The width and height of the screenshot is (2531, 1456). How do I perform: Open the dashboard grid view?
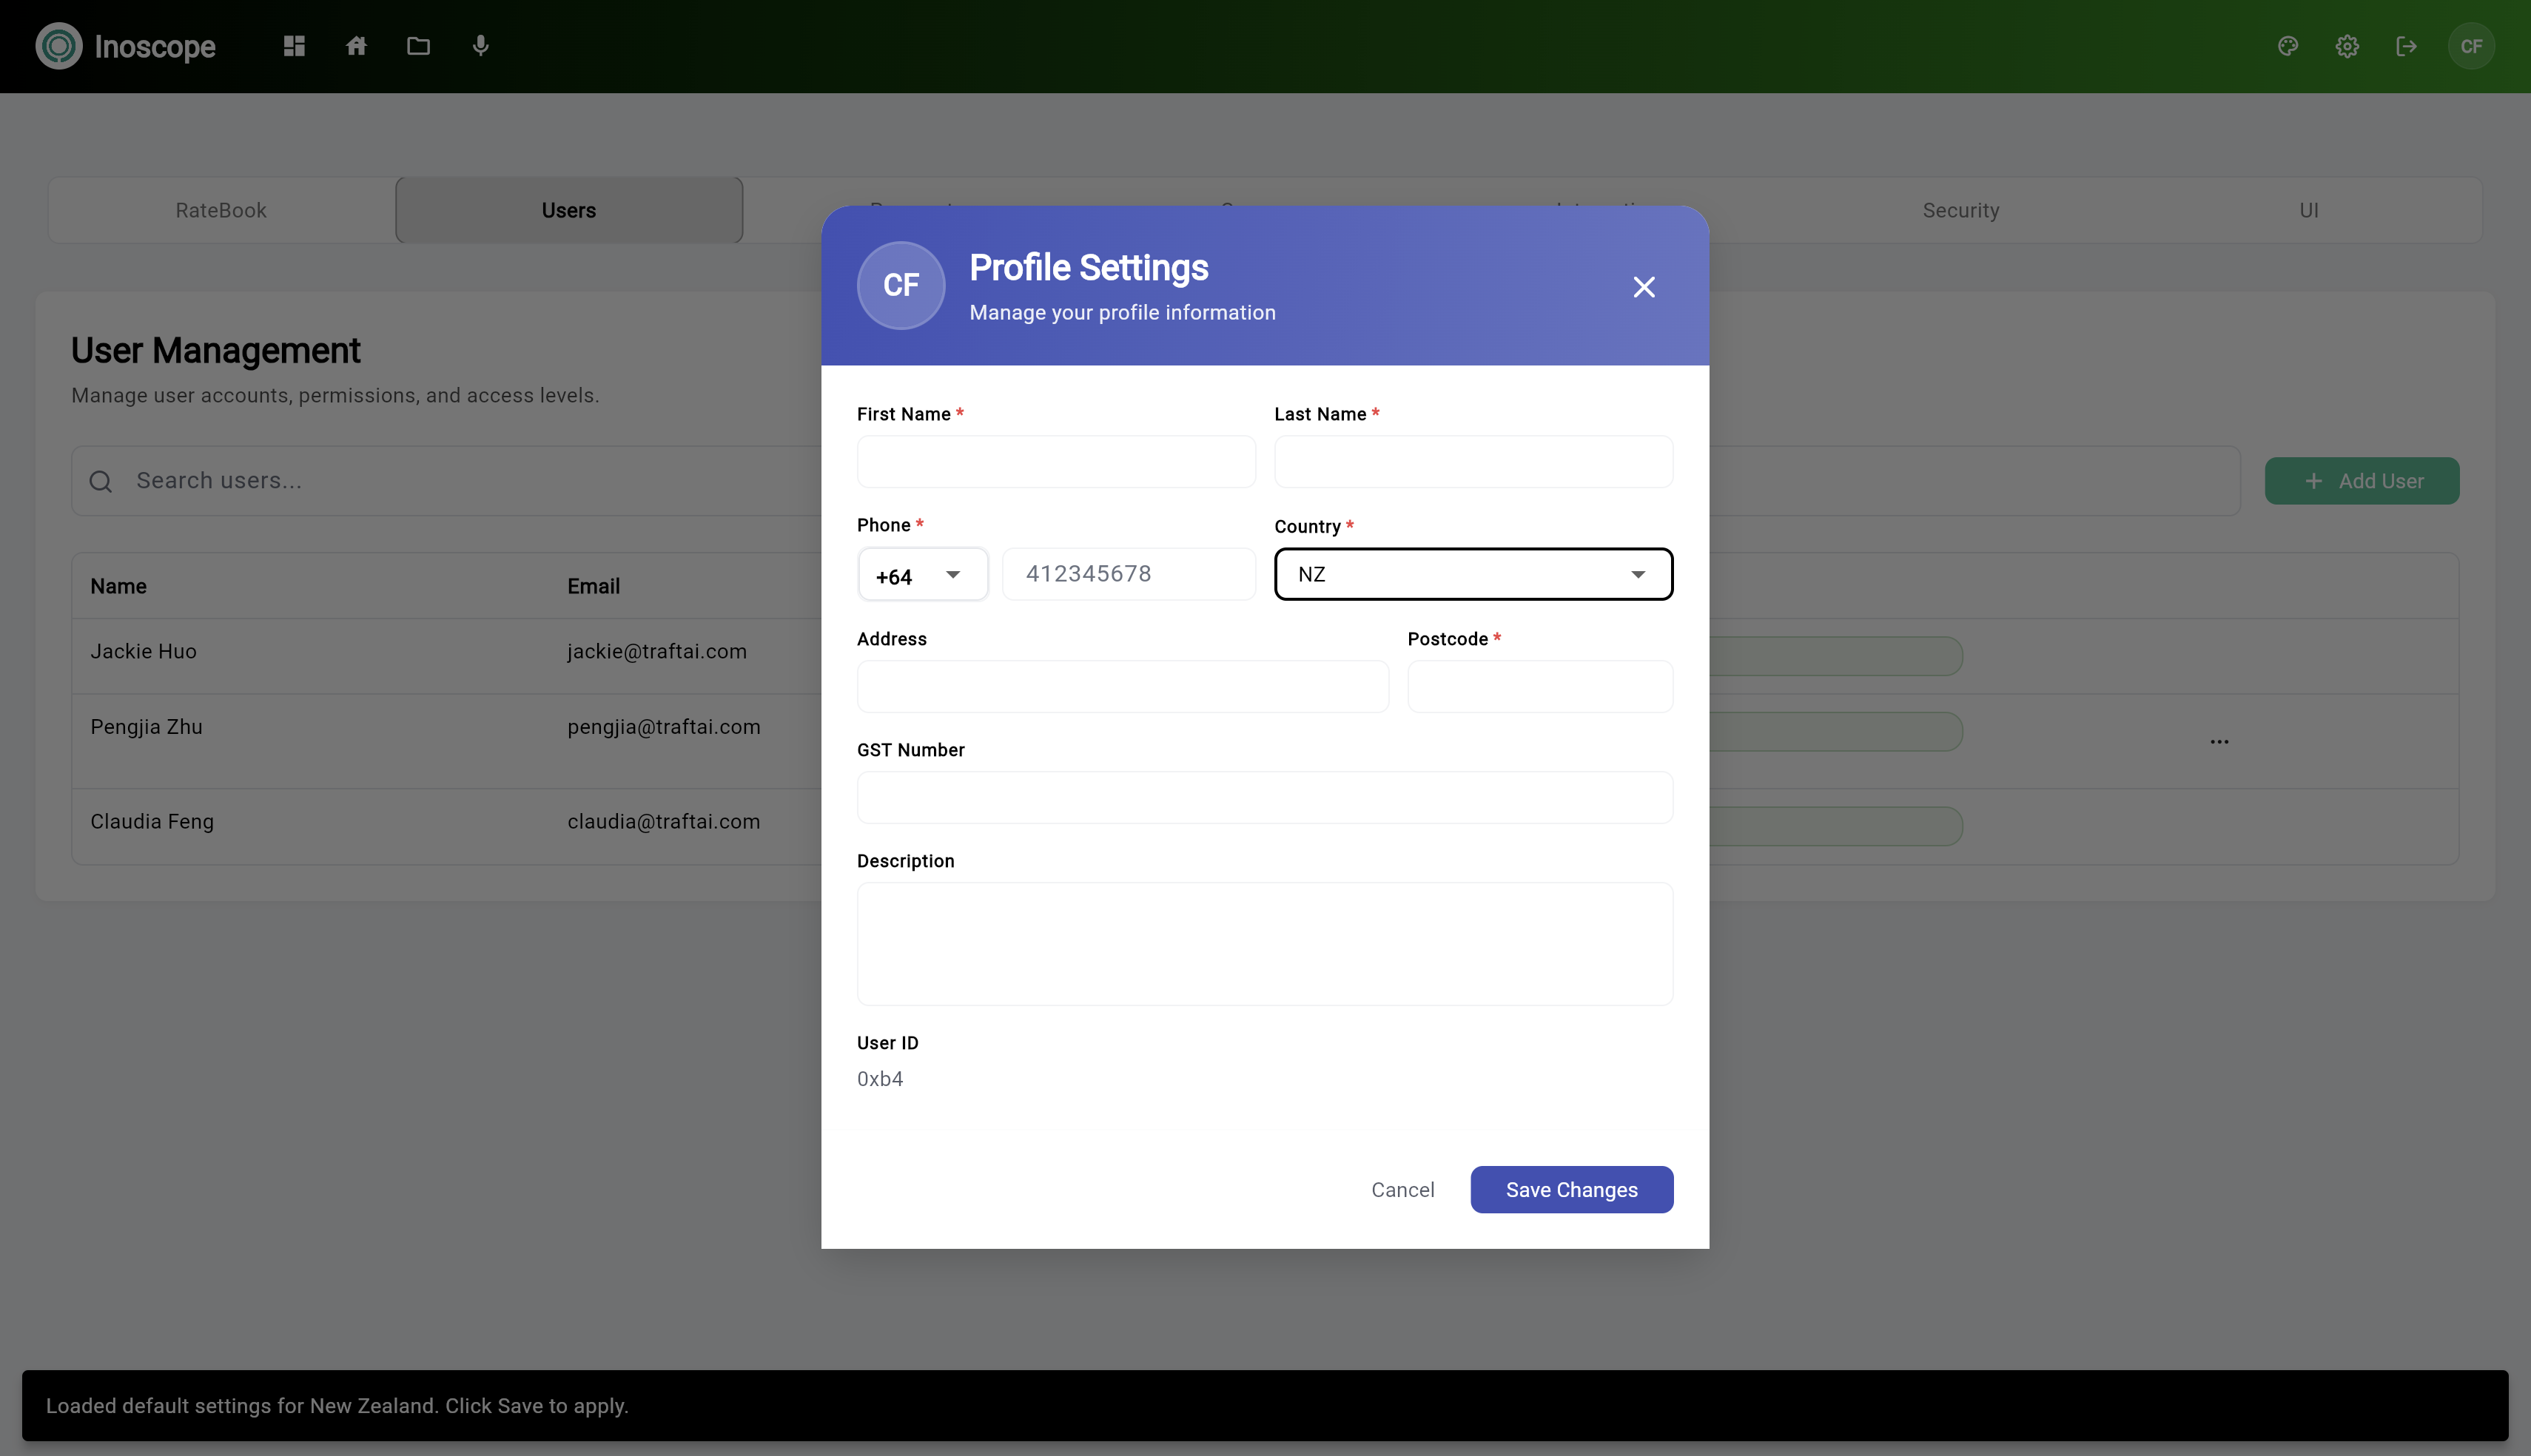tap(293, 46)
